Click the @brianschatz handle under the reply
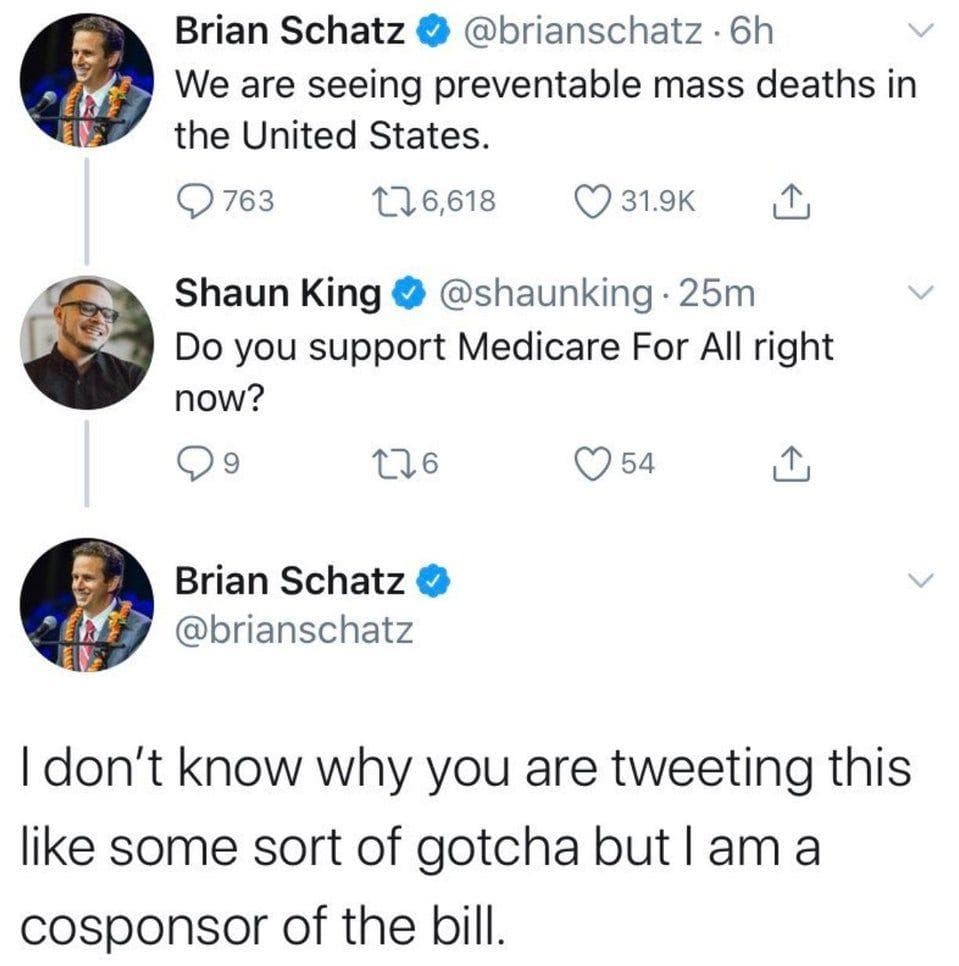The width and height of the screenshot is (959, 966). [x=293, y=630]
